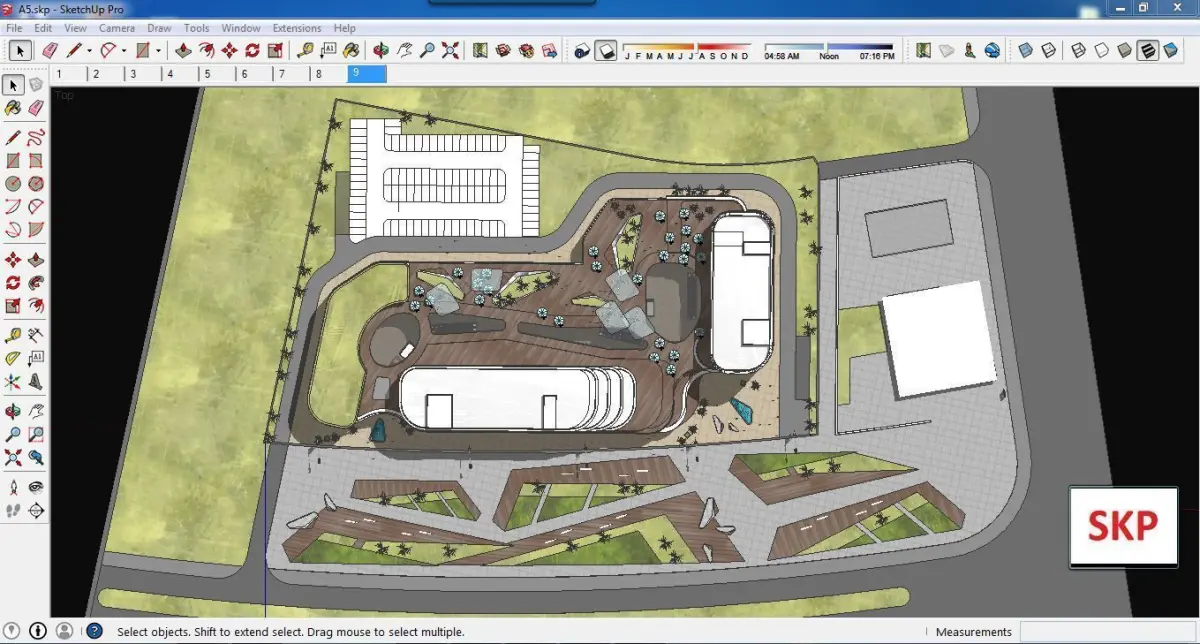Select the Paint Bucket tool in top toolbar
Screen dimensions: 1200x644
point(351,50)
